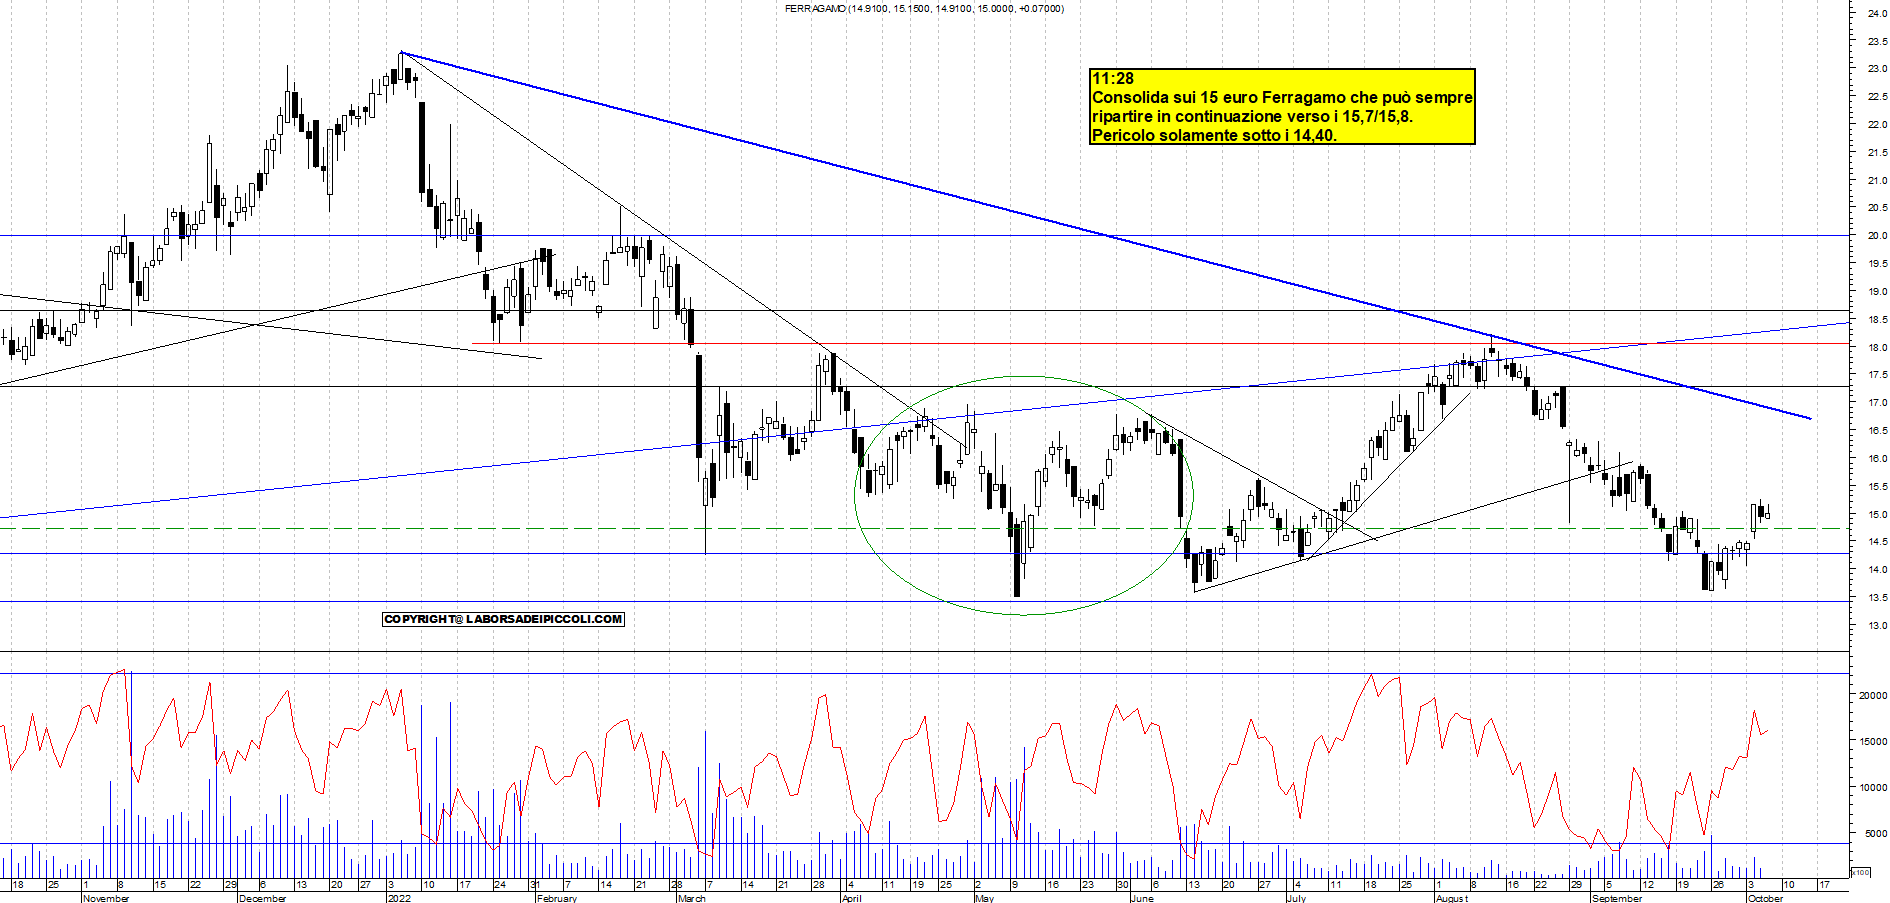The height and width of the screenshot is (903, 1890).
Task: Click the 23.5 price axis label
Action: tap(1877, 41)
